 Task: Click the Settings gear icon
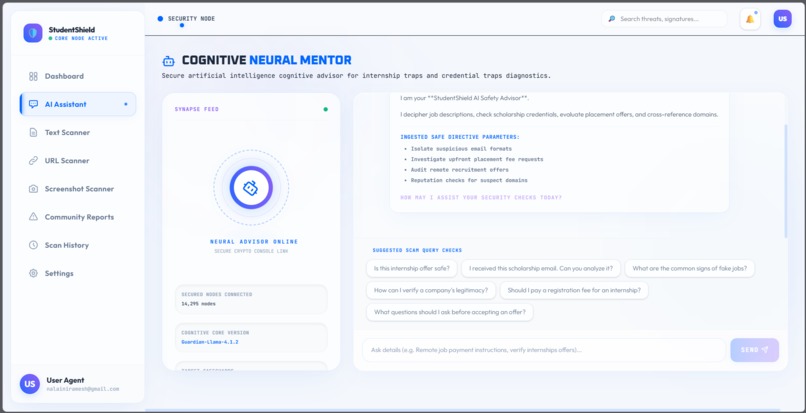coord(33,273)
